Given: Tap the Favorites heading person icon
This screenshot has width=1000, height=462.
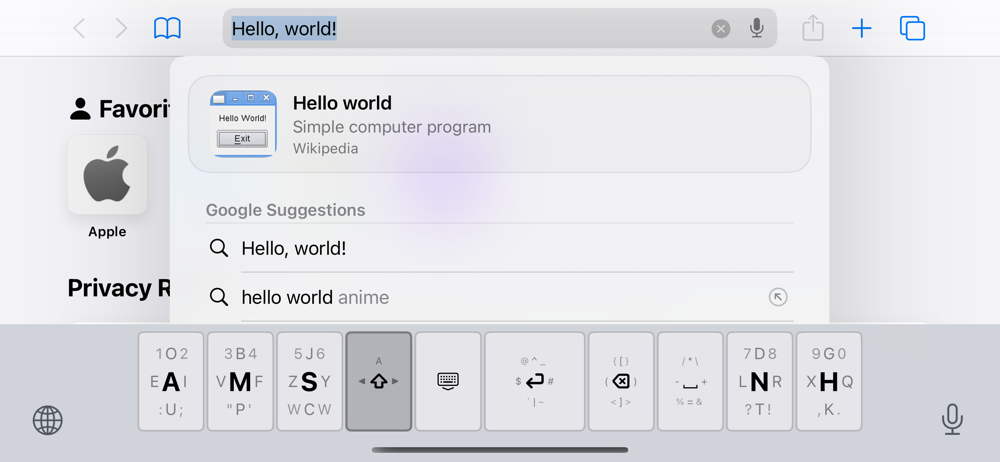Looking at the screenshot, I should tap(80, 109).
